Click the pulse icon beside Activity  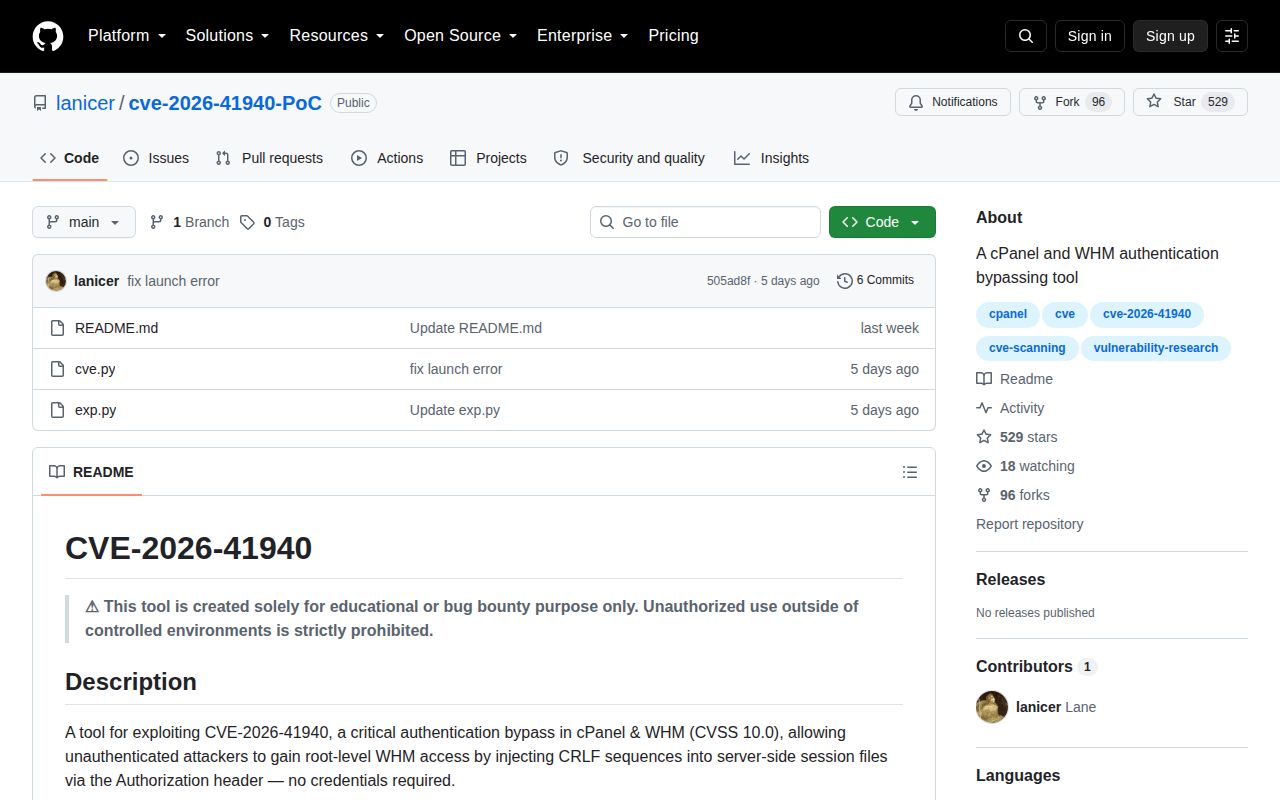(x=984, y=408)
